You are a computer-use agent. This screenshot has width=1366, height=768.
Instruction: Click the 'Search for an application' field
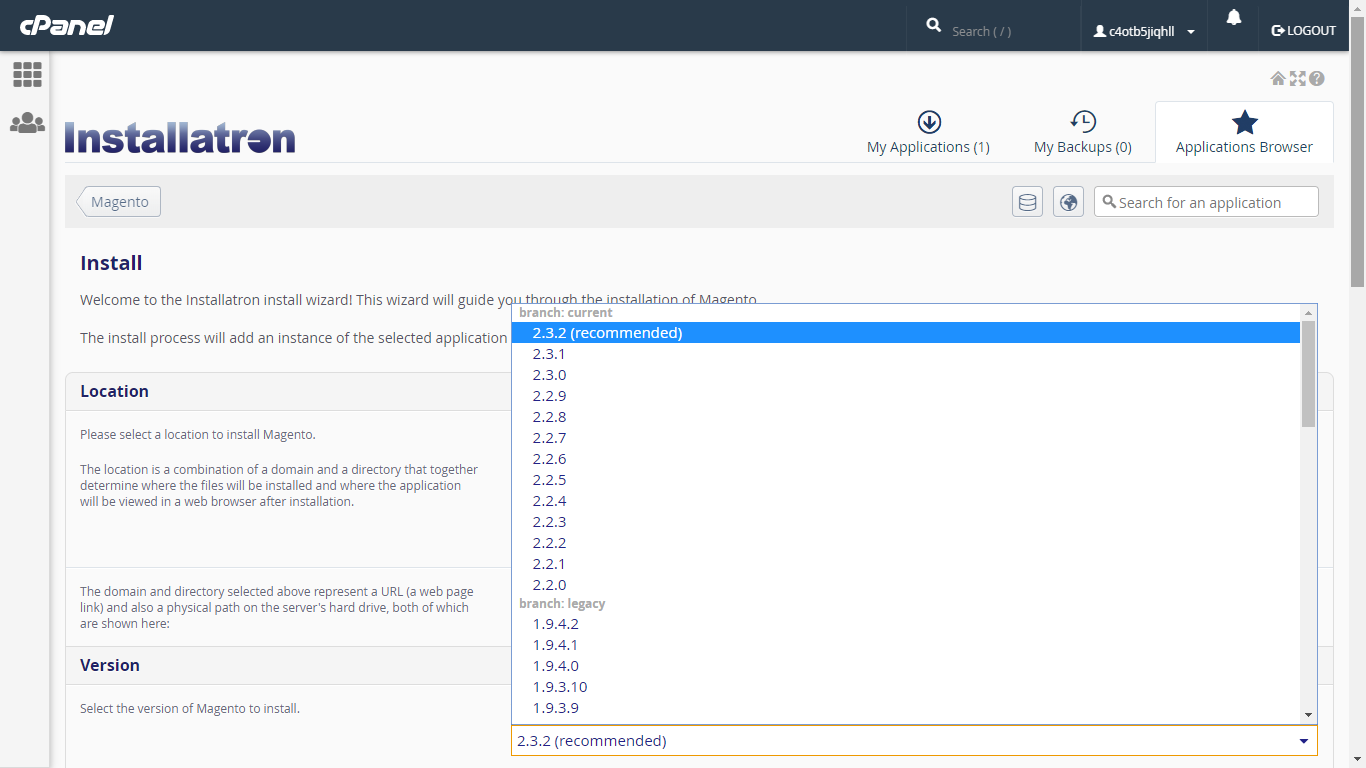point(1206,202)
